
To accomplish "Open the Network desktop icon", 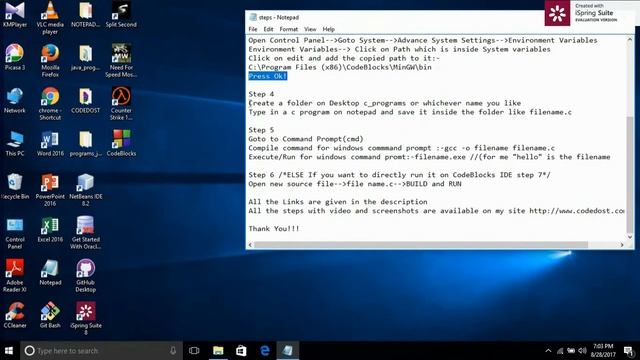I will 15,100.
